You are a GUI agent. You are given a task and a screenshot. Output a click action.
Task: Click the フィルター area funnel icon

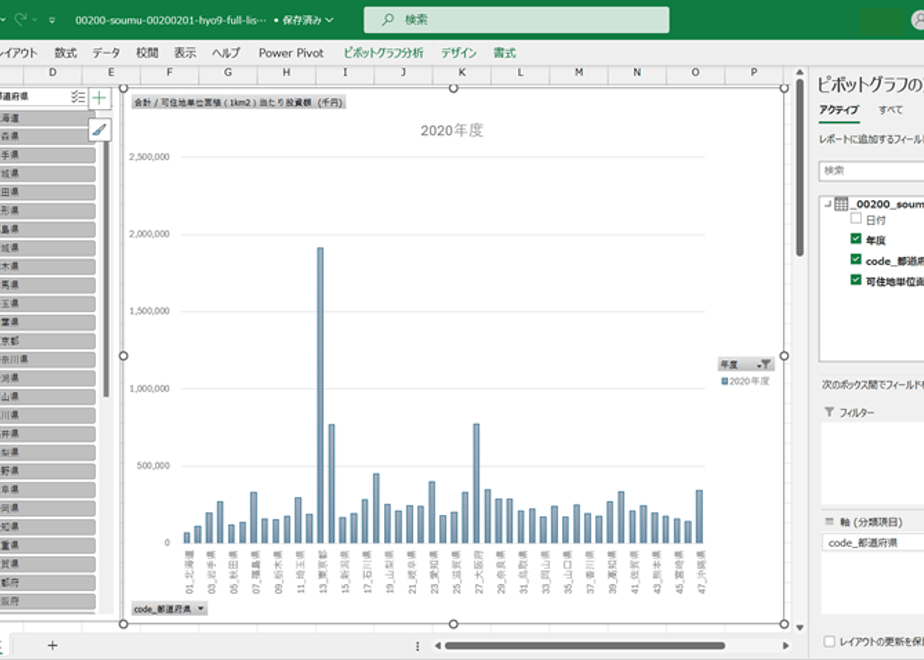click(x=829, y=412)
